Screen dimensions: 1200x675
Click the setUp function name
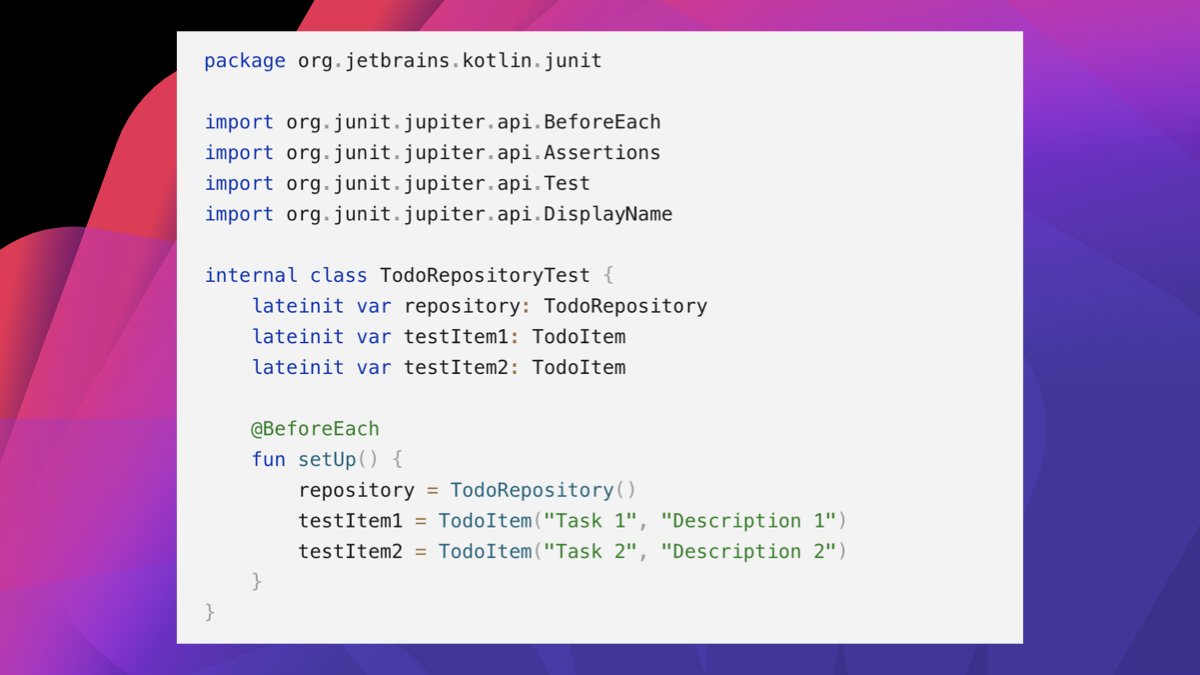[327, 459]
